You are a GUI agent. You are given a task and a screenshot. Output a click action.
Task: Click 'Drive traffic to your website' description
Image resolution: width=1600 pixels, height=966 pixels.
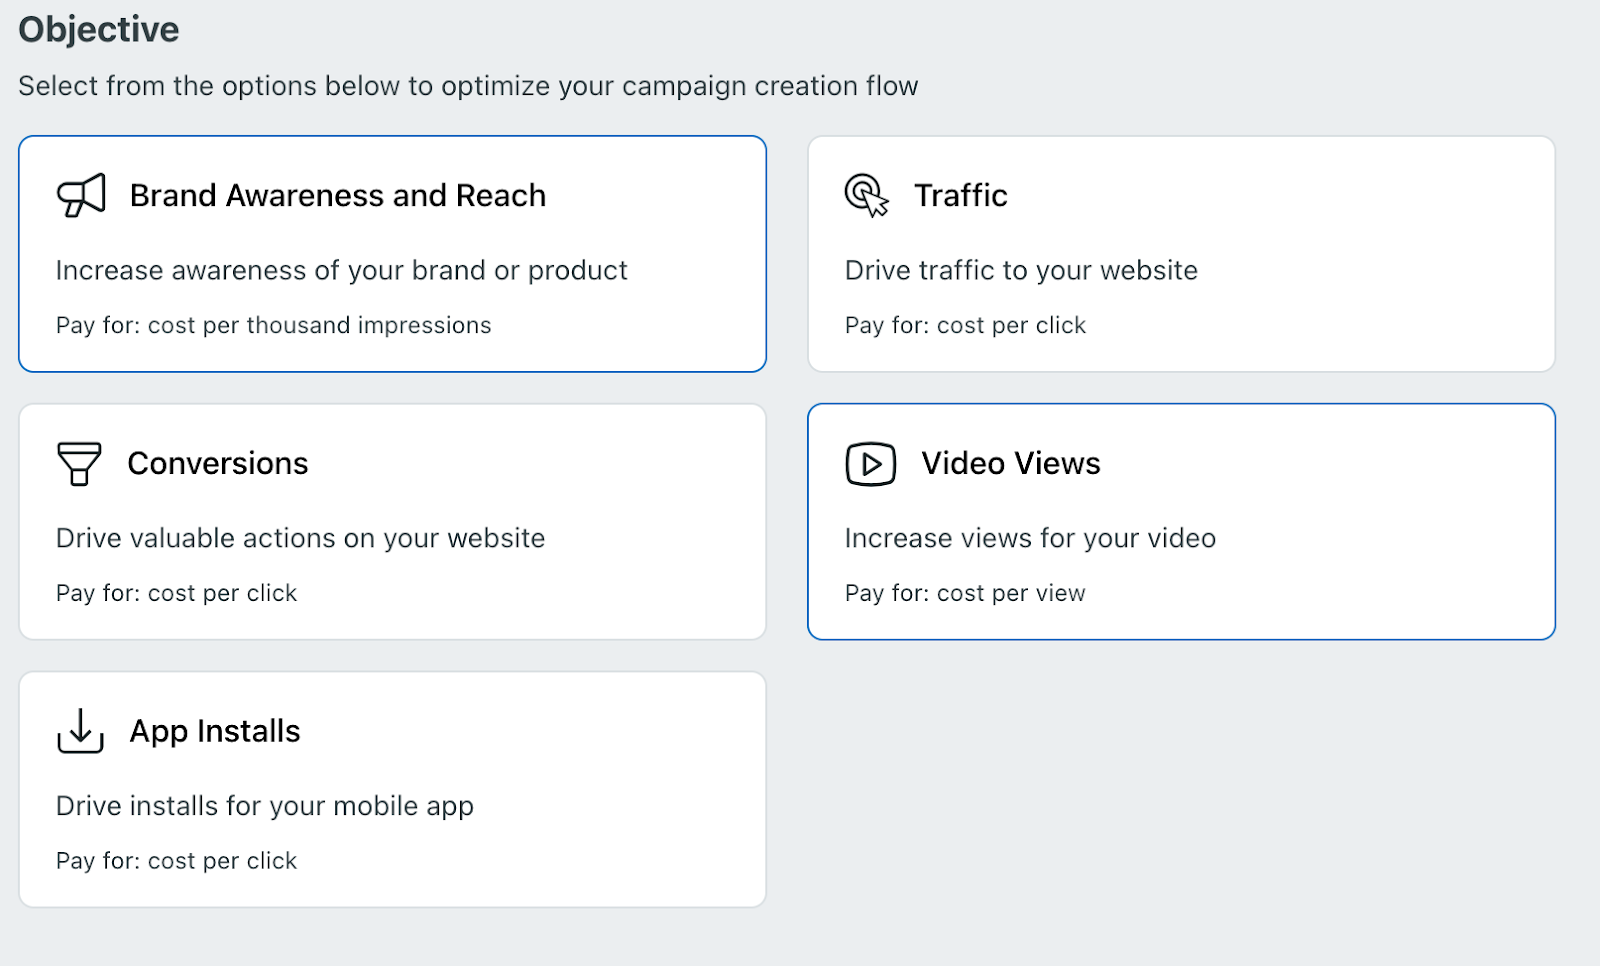(x=1021, y=270)
